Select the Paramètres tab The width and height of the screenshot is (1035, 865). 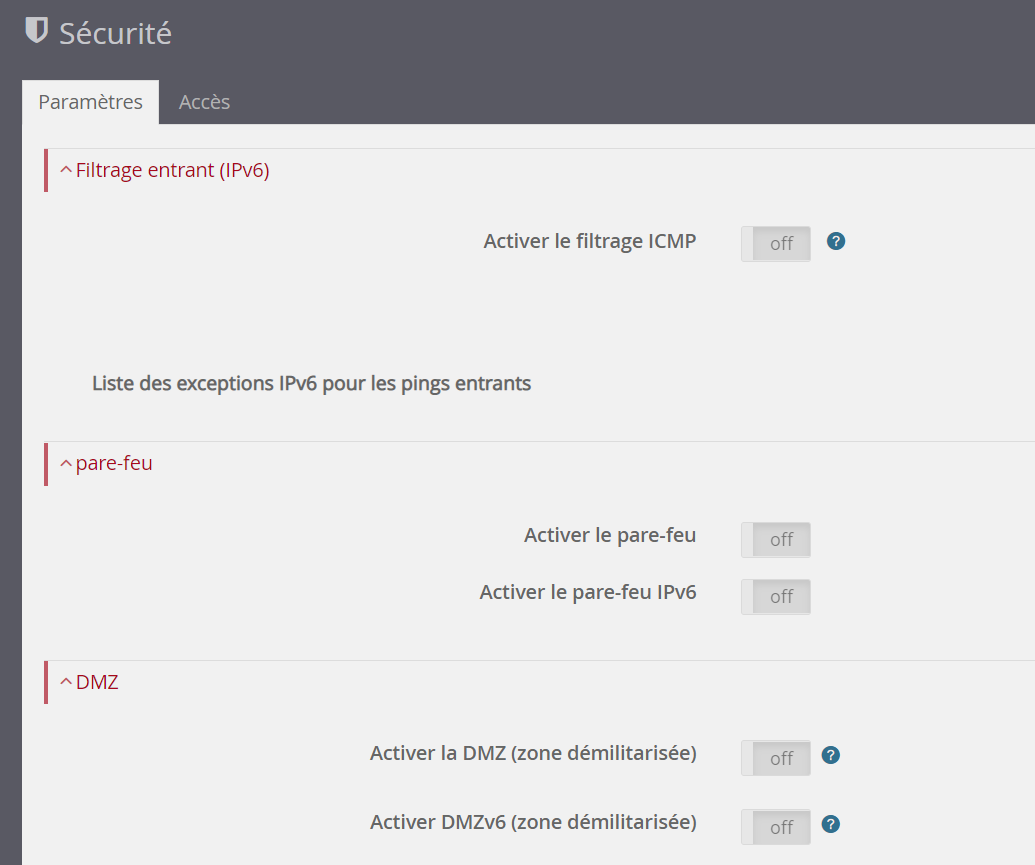coord(90,102)
